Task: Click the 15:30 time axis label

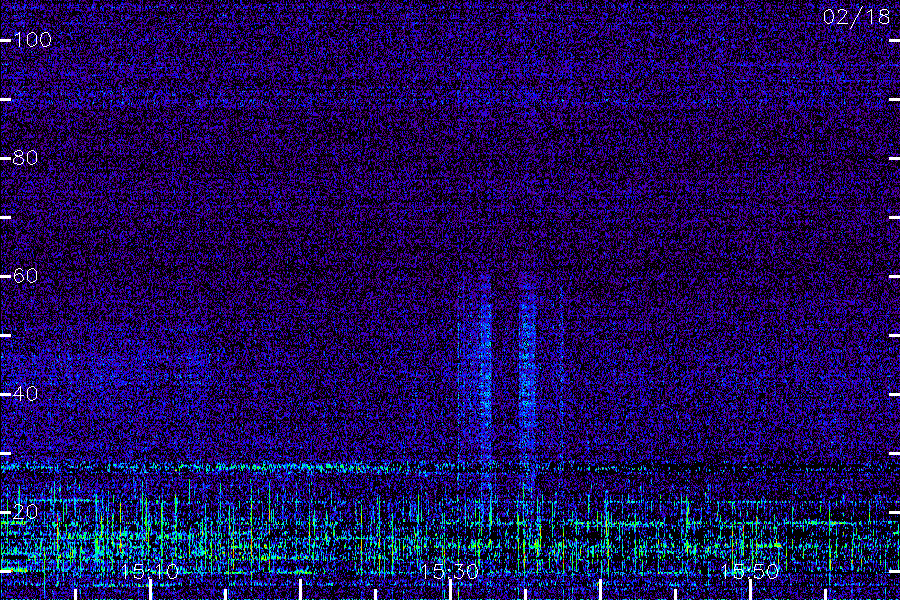Action: tap(449, 571)
